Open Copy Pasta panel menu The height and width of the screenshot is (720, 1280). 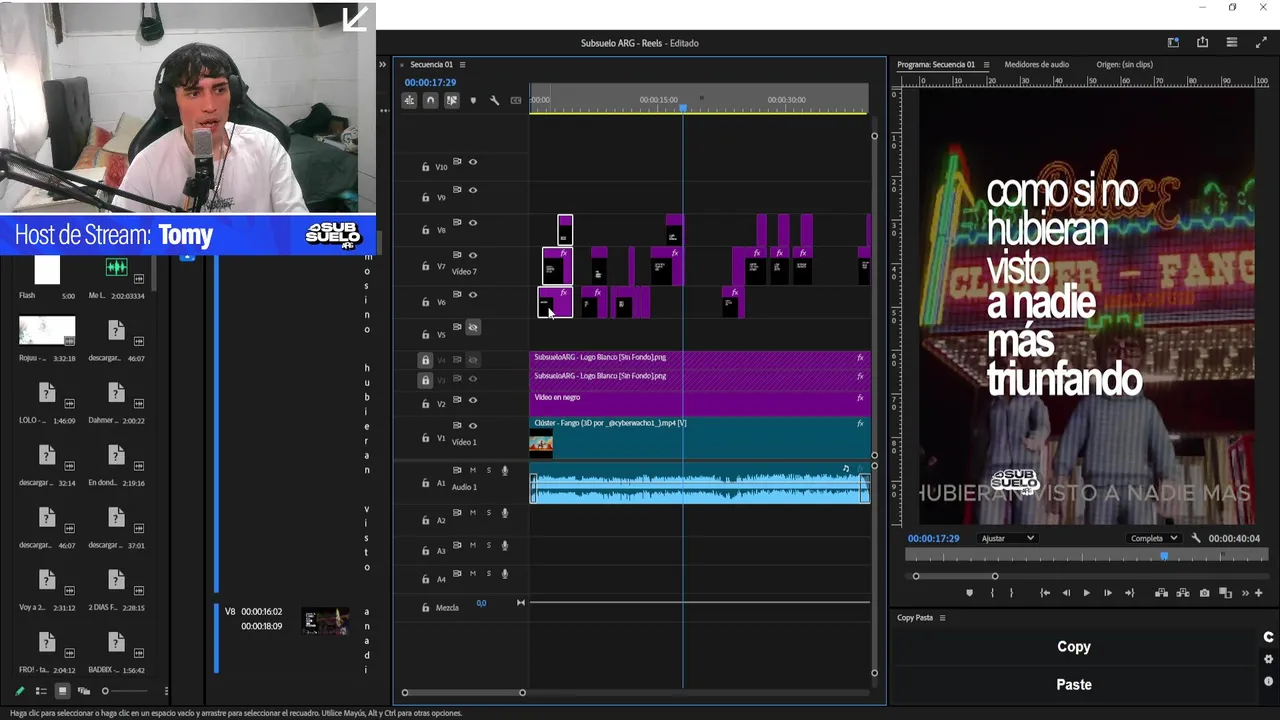click(942, 618)
